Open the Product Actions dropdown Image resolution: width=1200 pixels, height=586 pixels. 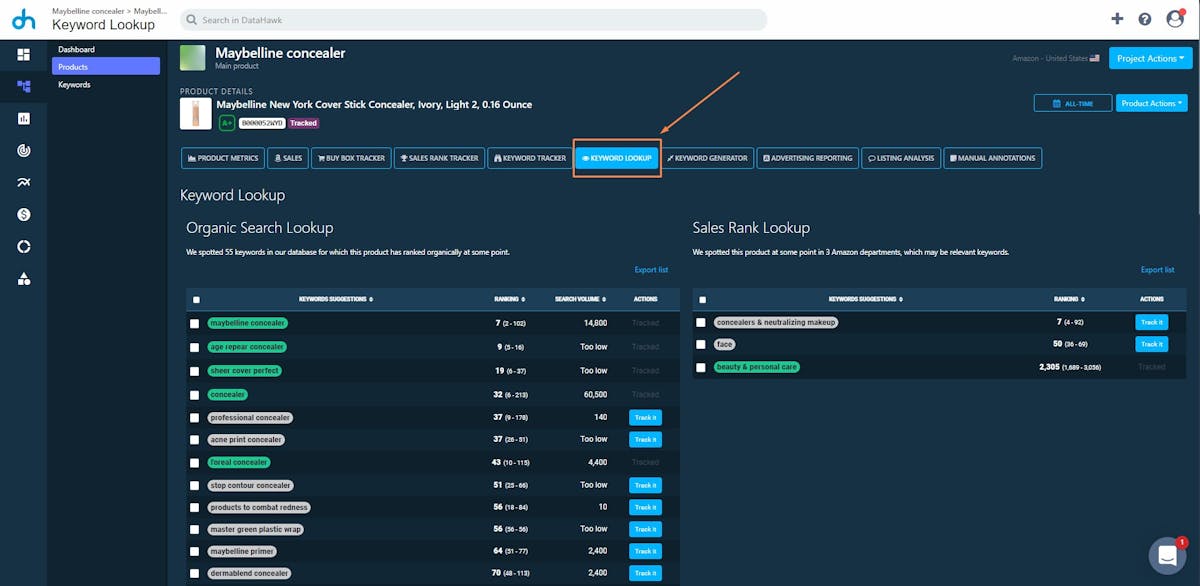[1151, 103]
